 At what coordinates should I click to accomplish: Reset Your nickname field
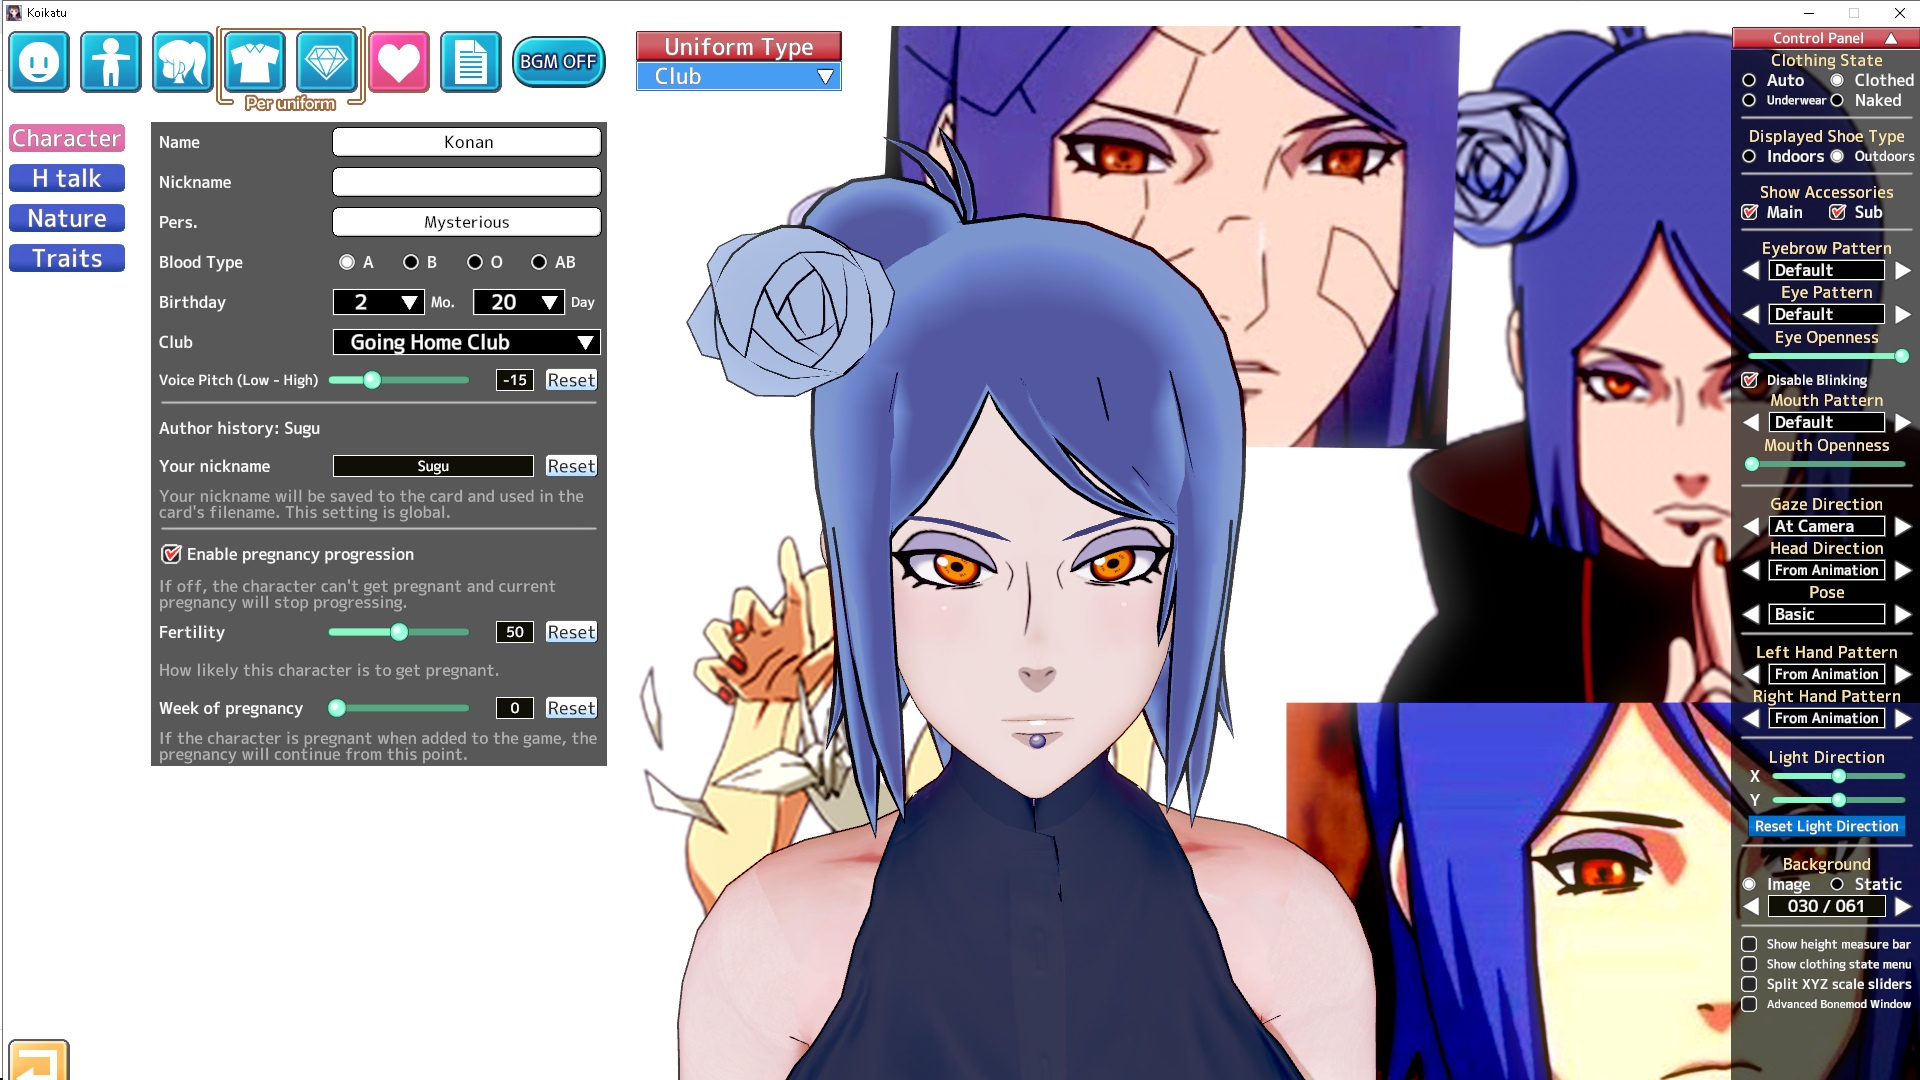click(571, 466)
